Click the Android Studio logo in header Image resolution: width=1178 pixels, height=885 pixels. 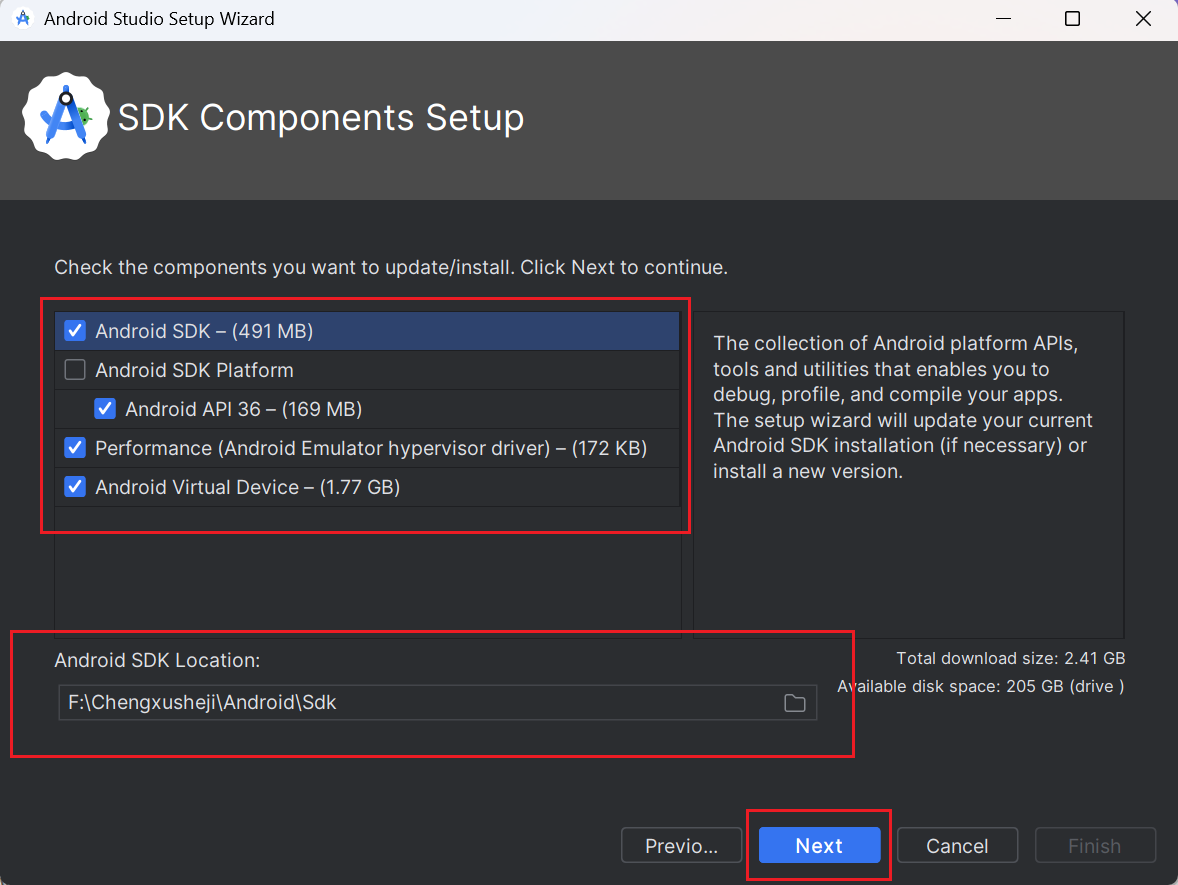coord(65,116)
